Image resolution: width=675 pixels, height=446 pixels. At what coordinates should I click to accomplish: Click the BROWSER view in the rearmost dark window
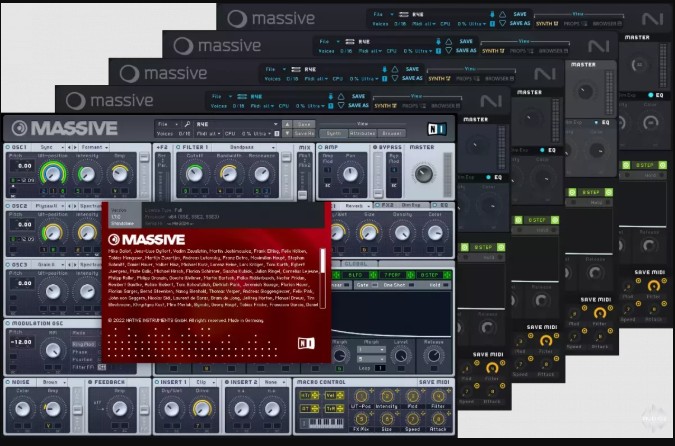607,23
